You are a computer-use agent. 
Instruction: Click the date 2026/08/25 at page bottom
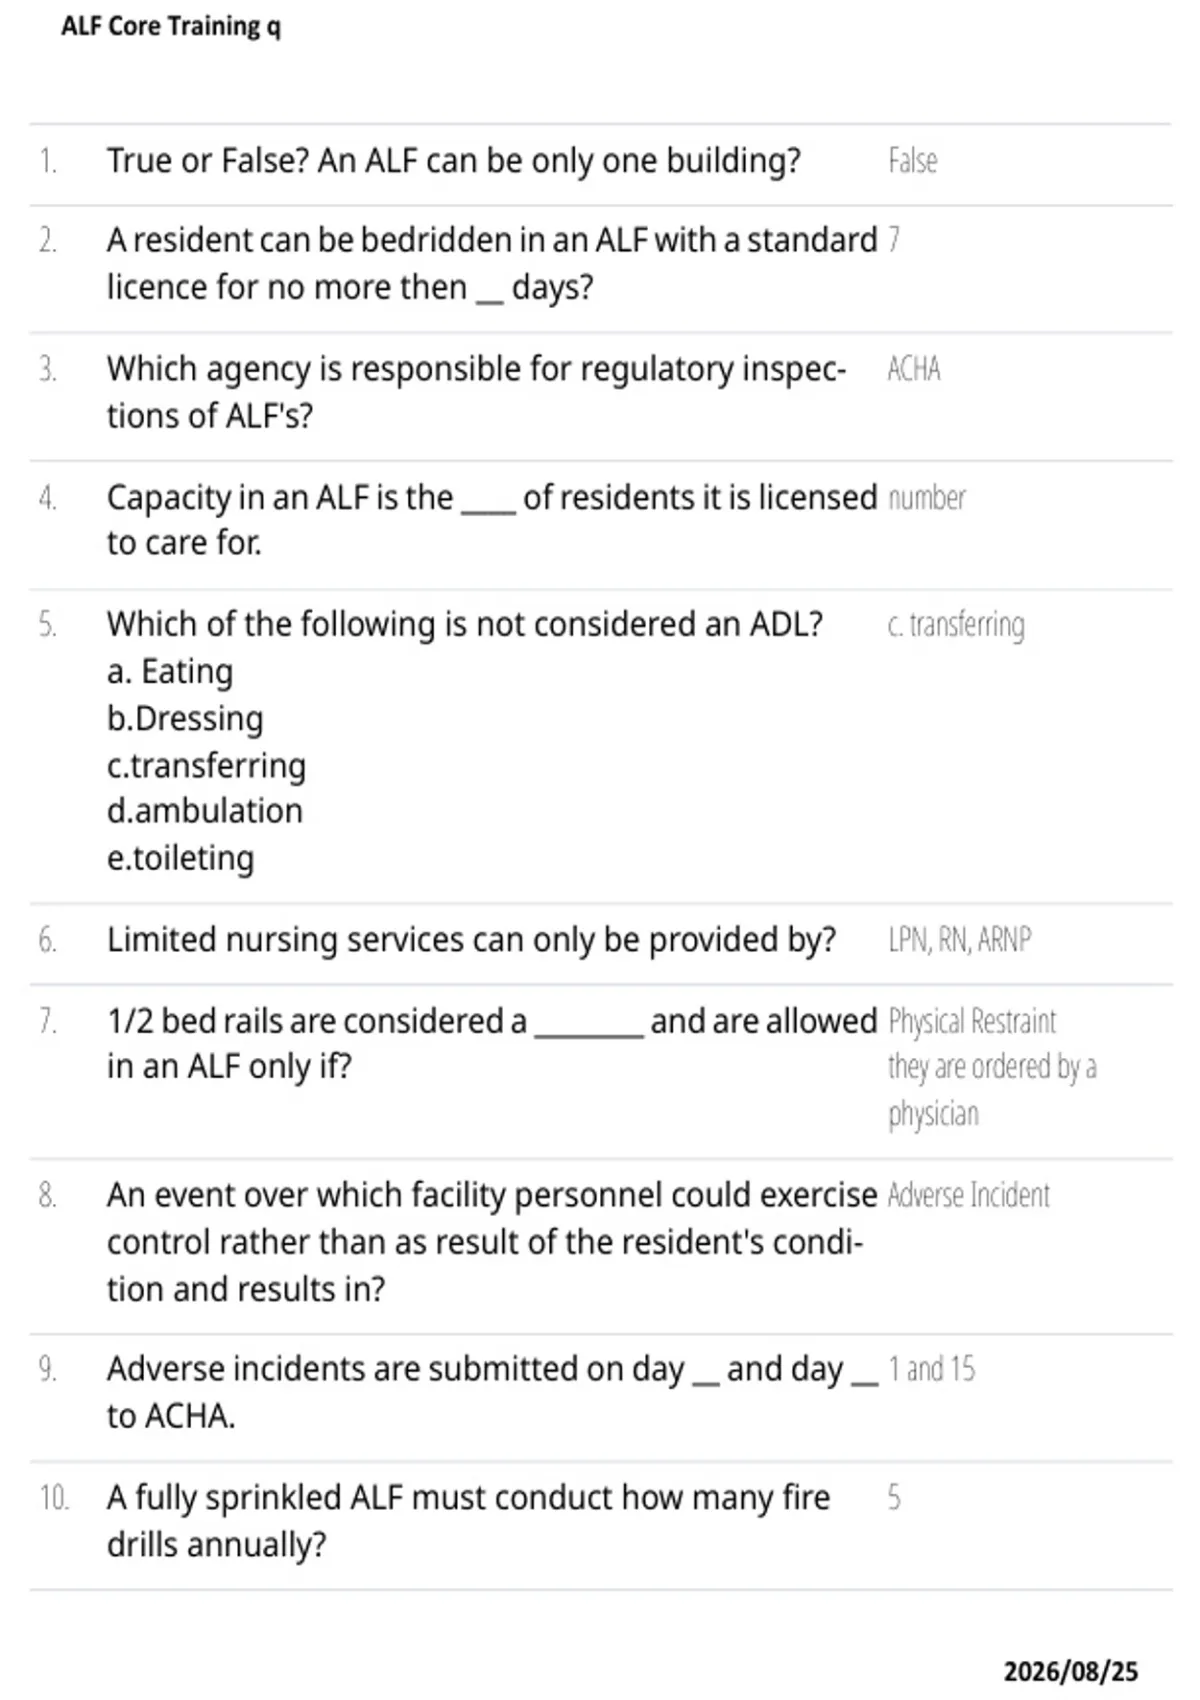tap(1071, 1671)
